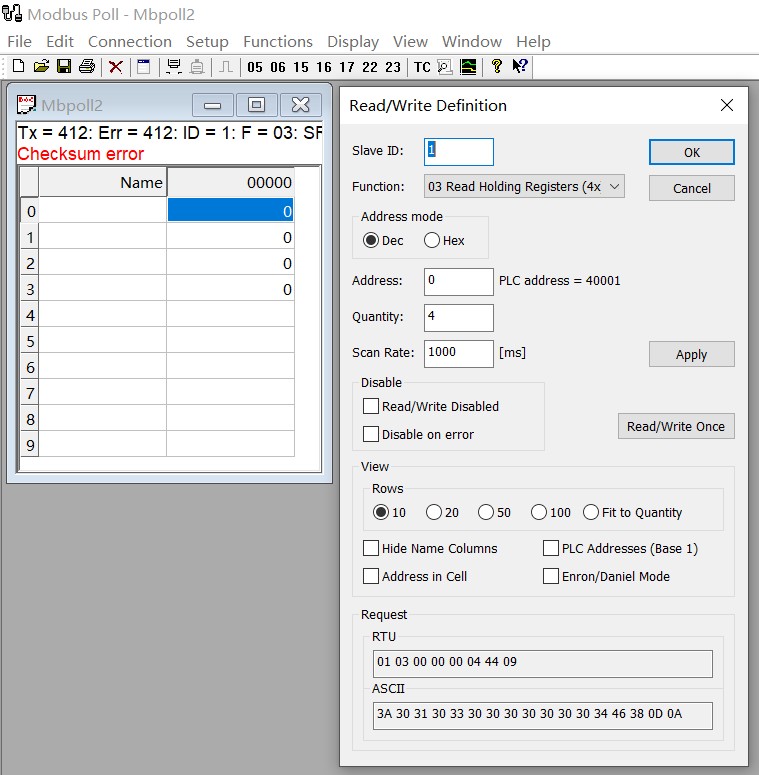Click the printer icon in toolbar
Image resolution: width=759 pixels, height=775 pixels.
(x=87, y=66)
